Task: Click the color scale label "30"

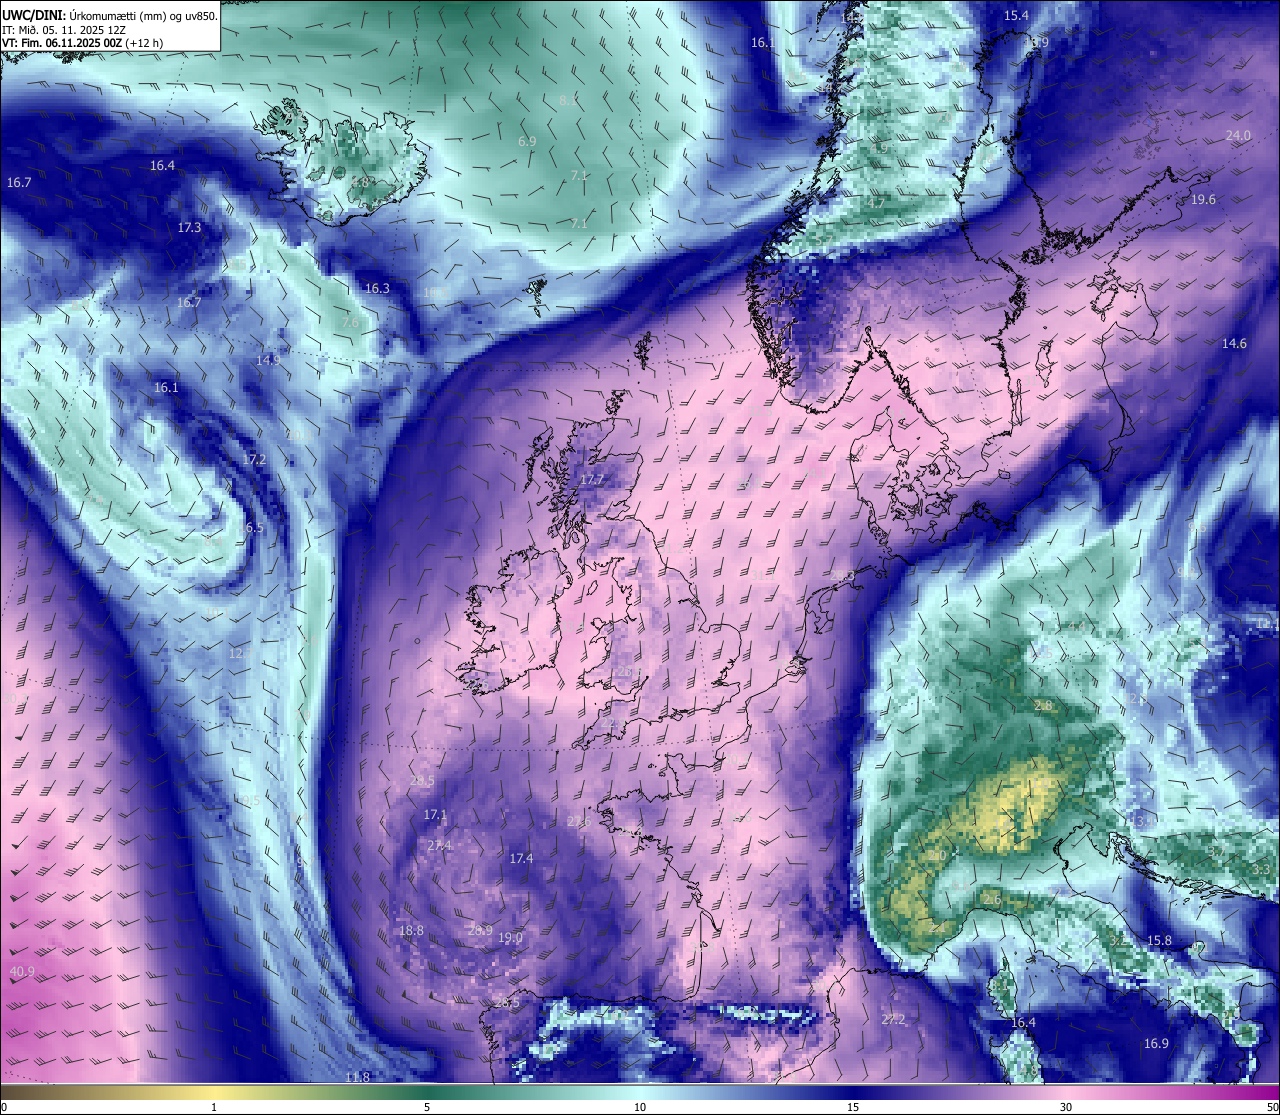Action: (x=1066, y=1107)
